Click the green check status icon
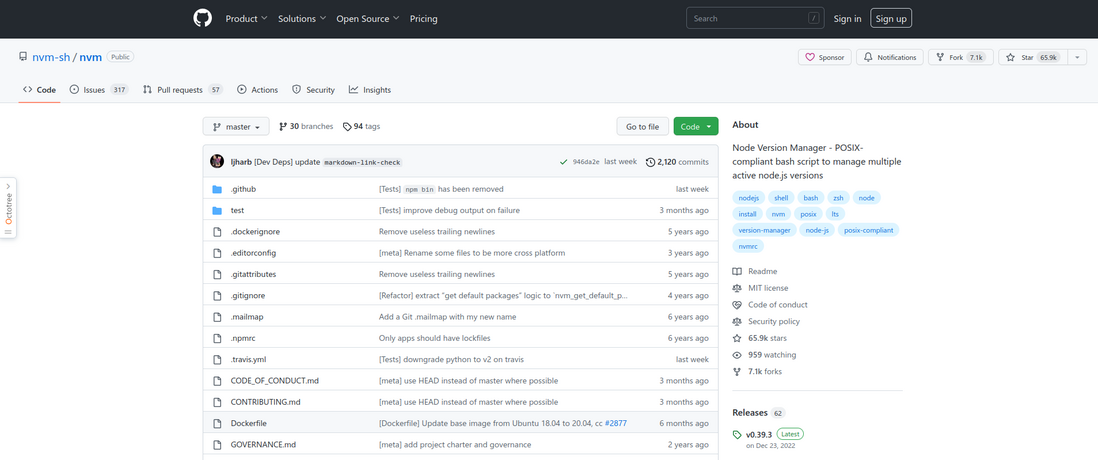The image size is (1098, 460). (x=564, y=161)
